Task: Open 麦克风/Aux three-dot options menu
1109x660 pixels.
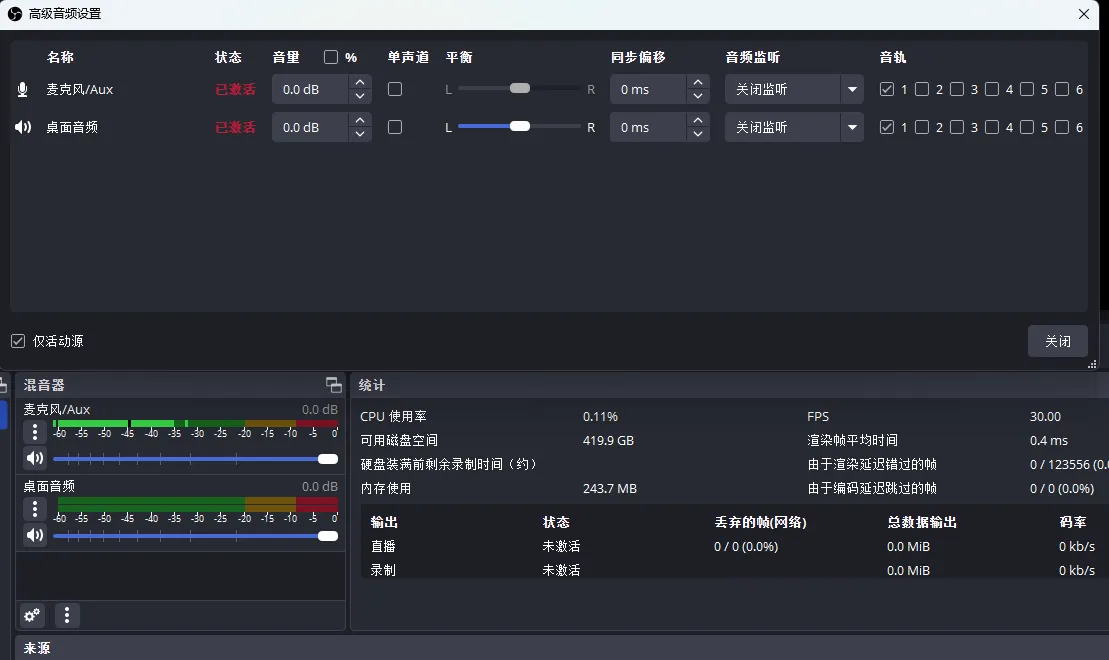Action: (x=35, y=432)
